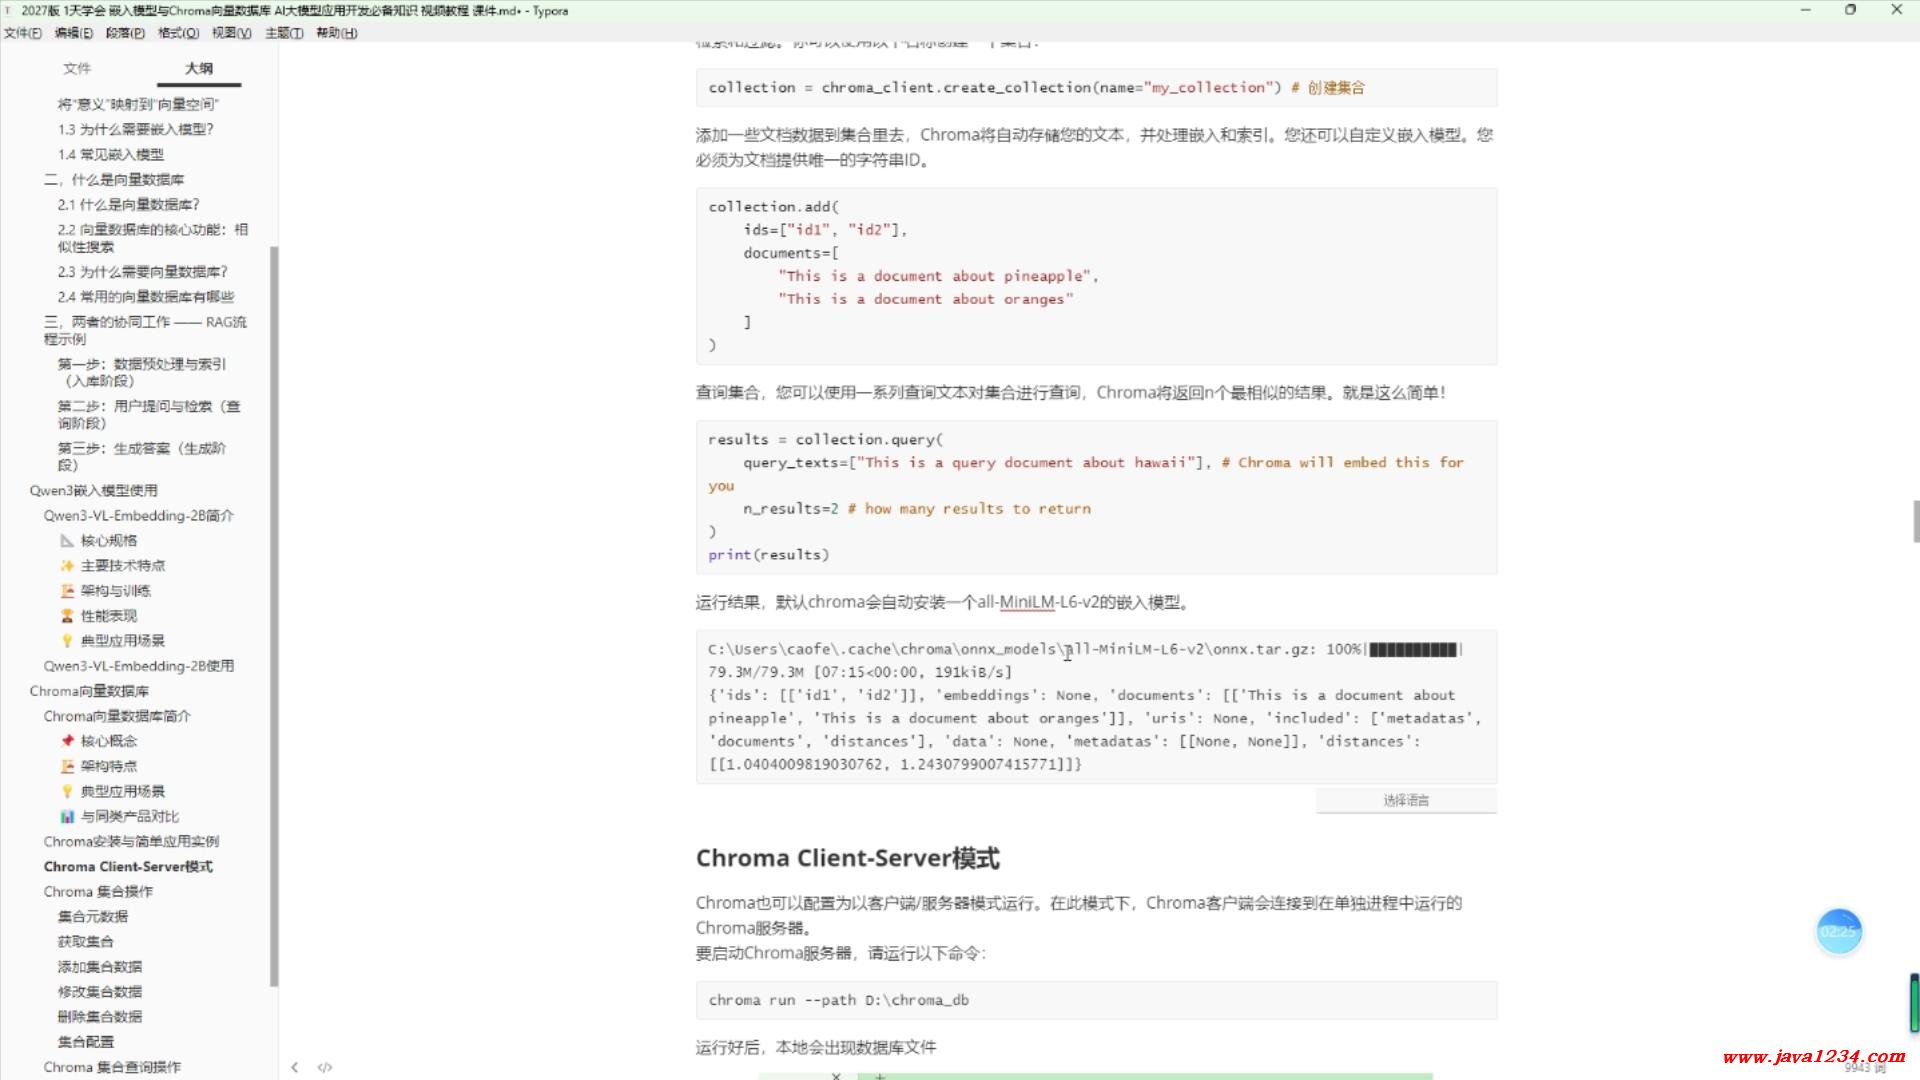
Task: Switch to the 大纲 outline tab
Action: 199,68
